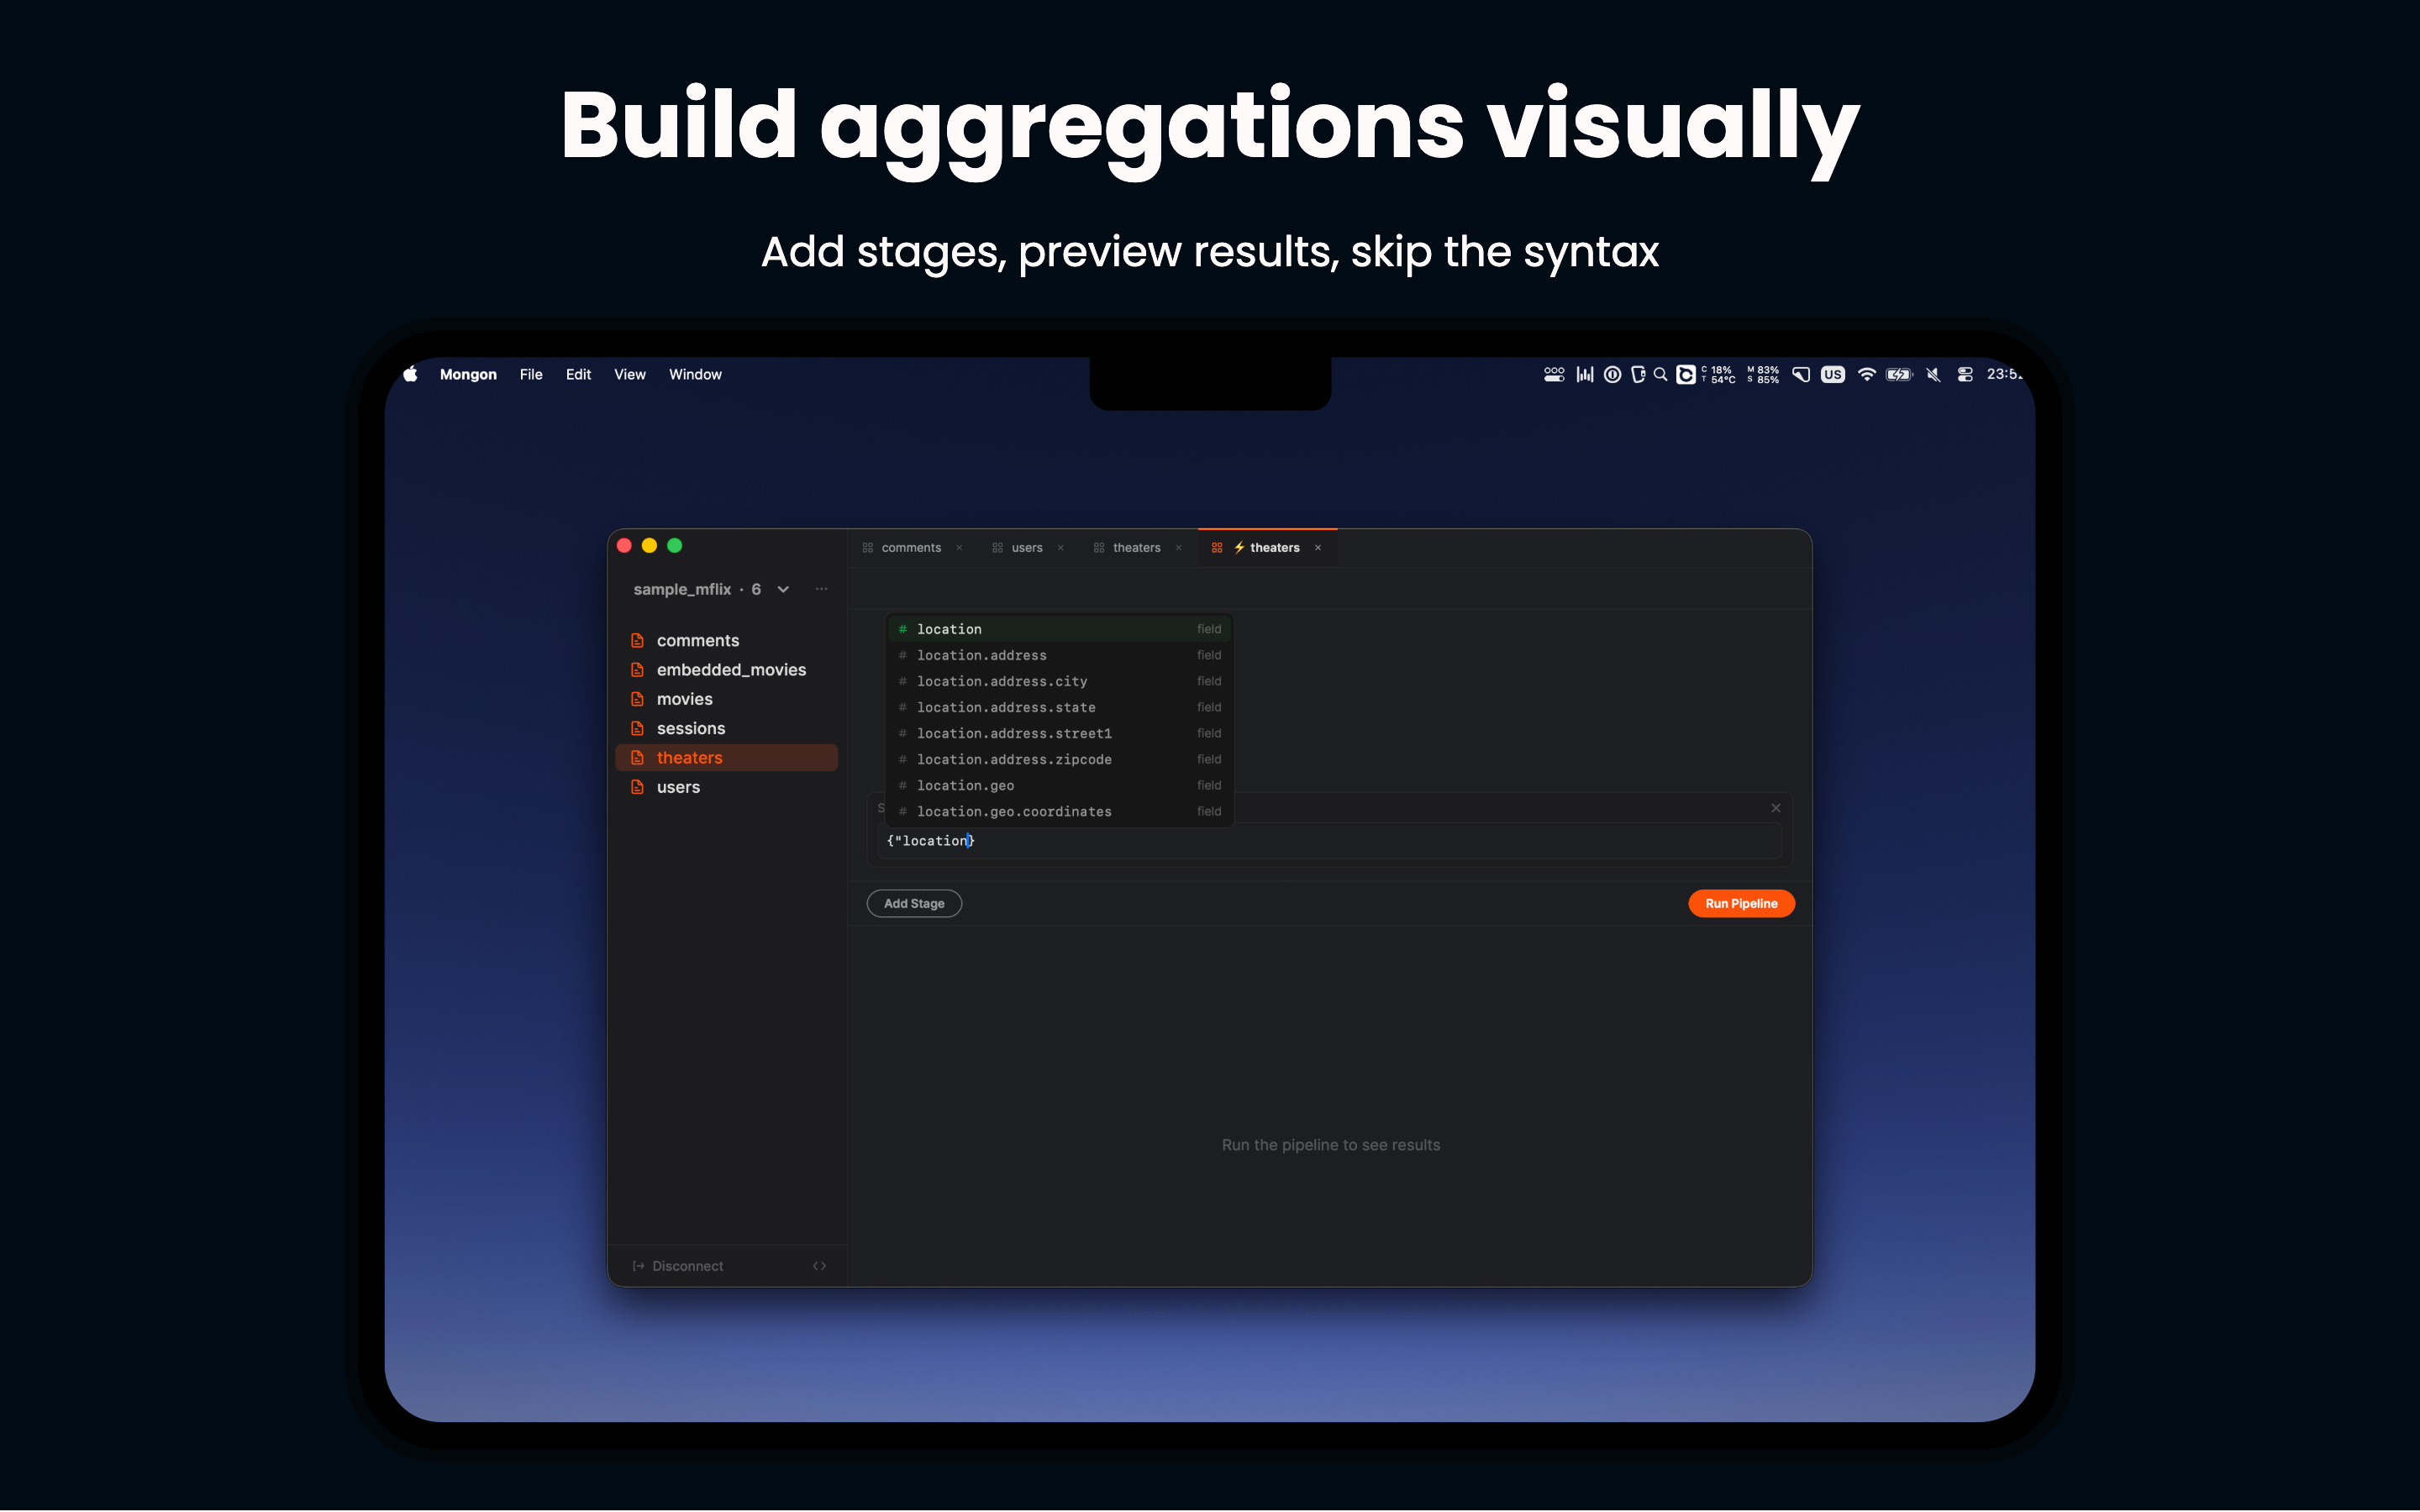The width and height of the screenshot is (2420, 1512).
Task: Open the embedded_movies collection
Action: click(x=726, y=670)
